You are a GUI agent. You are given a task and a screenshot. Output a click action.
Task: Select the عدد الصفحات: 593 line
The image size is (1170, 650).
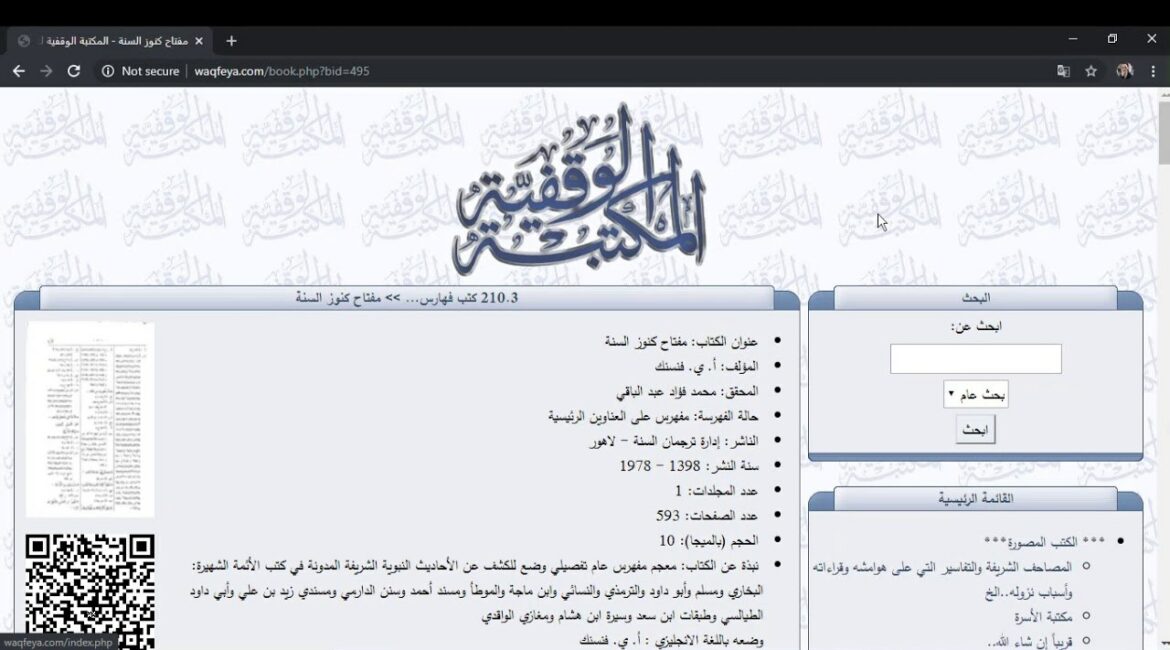click(707, 516)
